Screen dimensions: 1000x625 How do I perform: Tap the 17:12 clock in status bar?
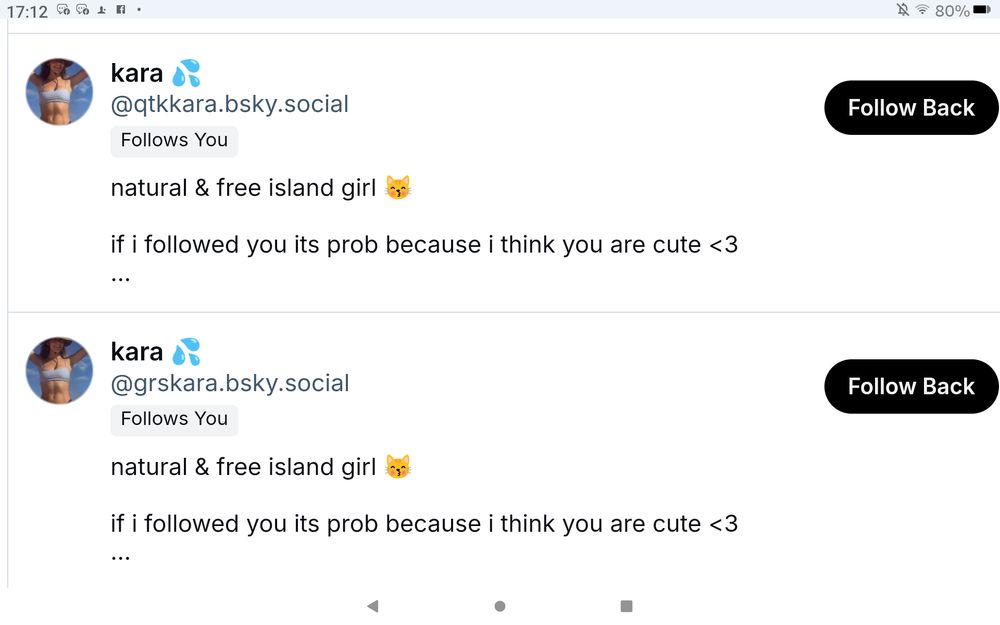point(27,11)
